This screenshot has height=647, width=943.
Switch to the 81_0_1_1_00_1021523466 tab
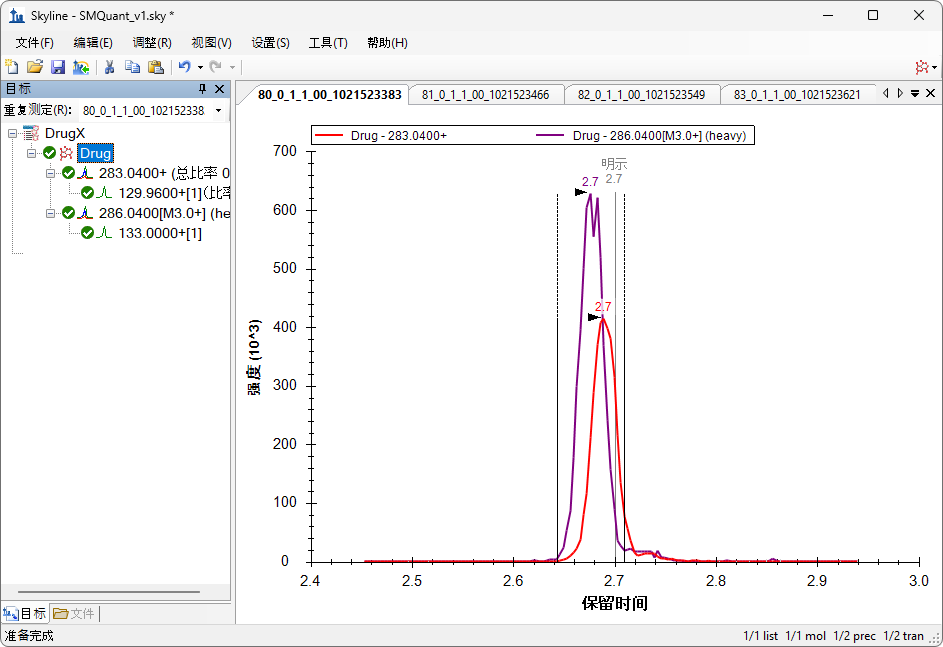click(x=485, y=95)
